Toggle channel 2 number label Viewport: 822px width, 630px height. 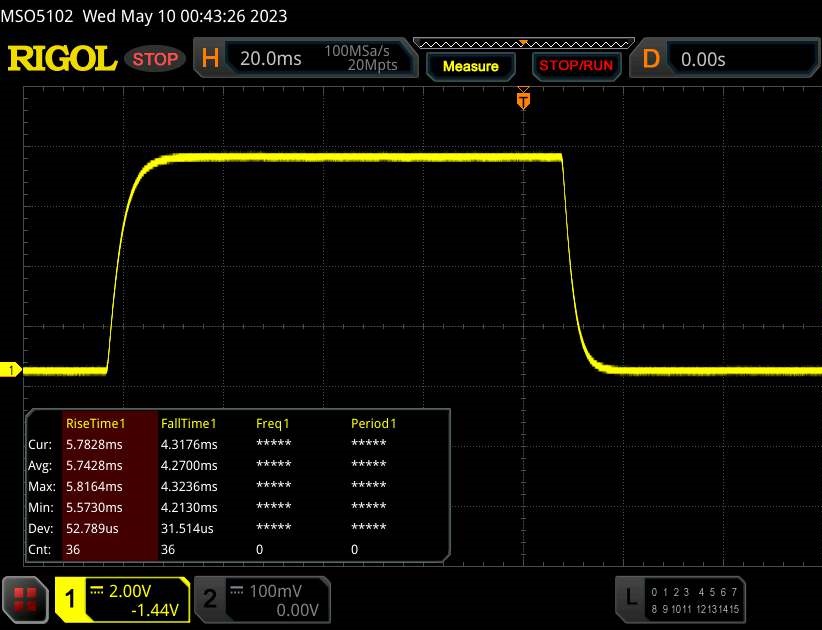point(210,599)
